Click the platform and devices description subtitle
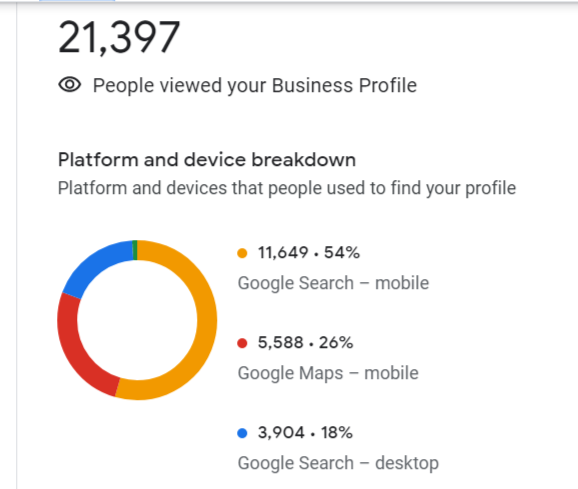578x489 pixels. click(287, 188)
